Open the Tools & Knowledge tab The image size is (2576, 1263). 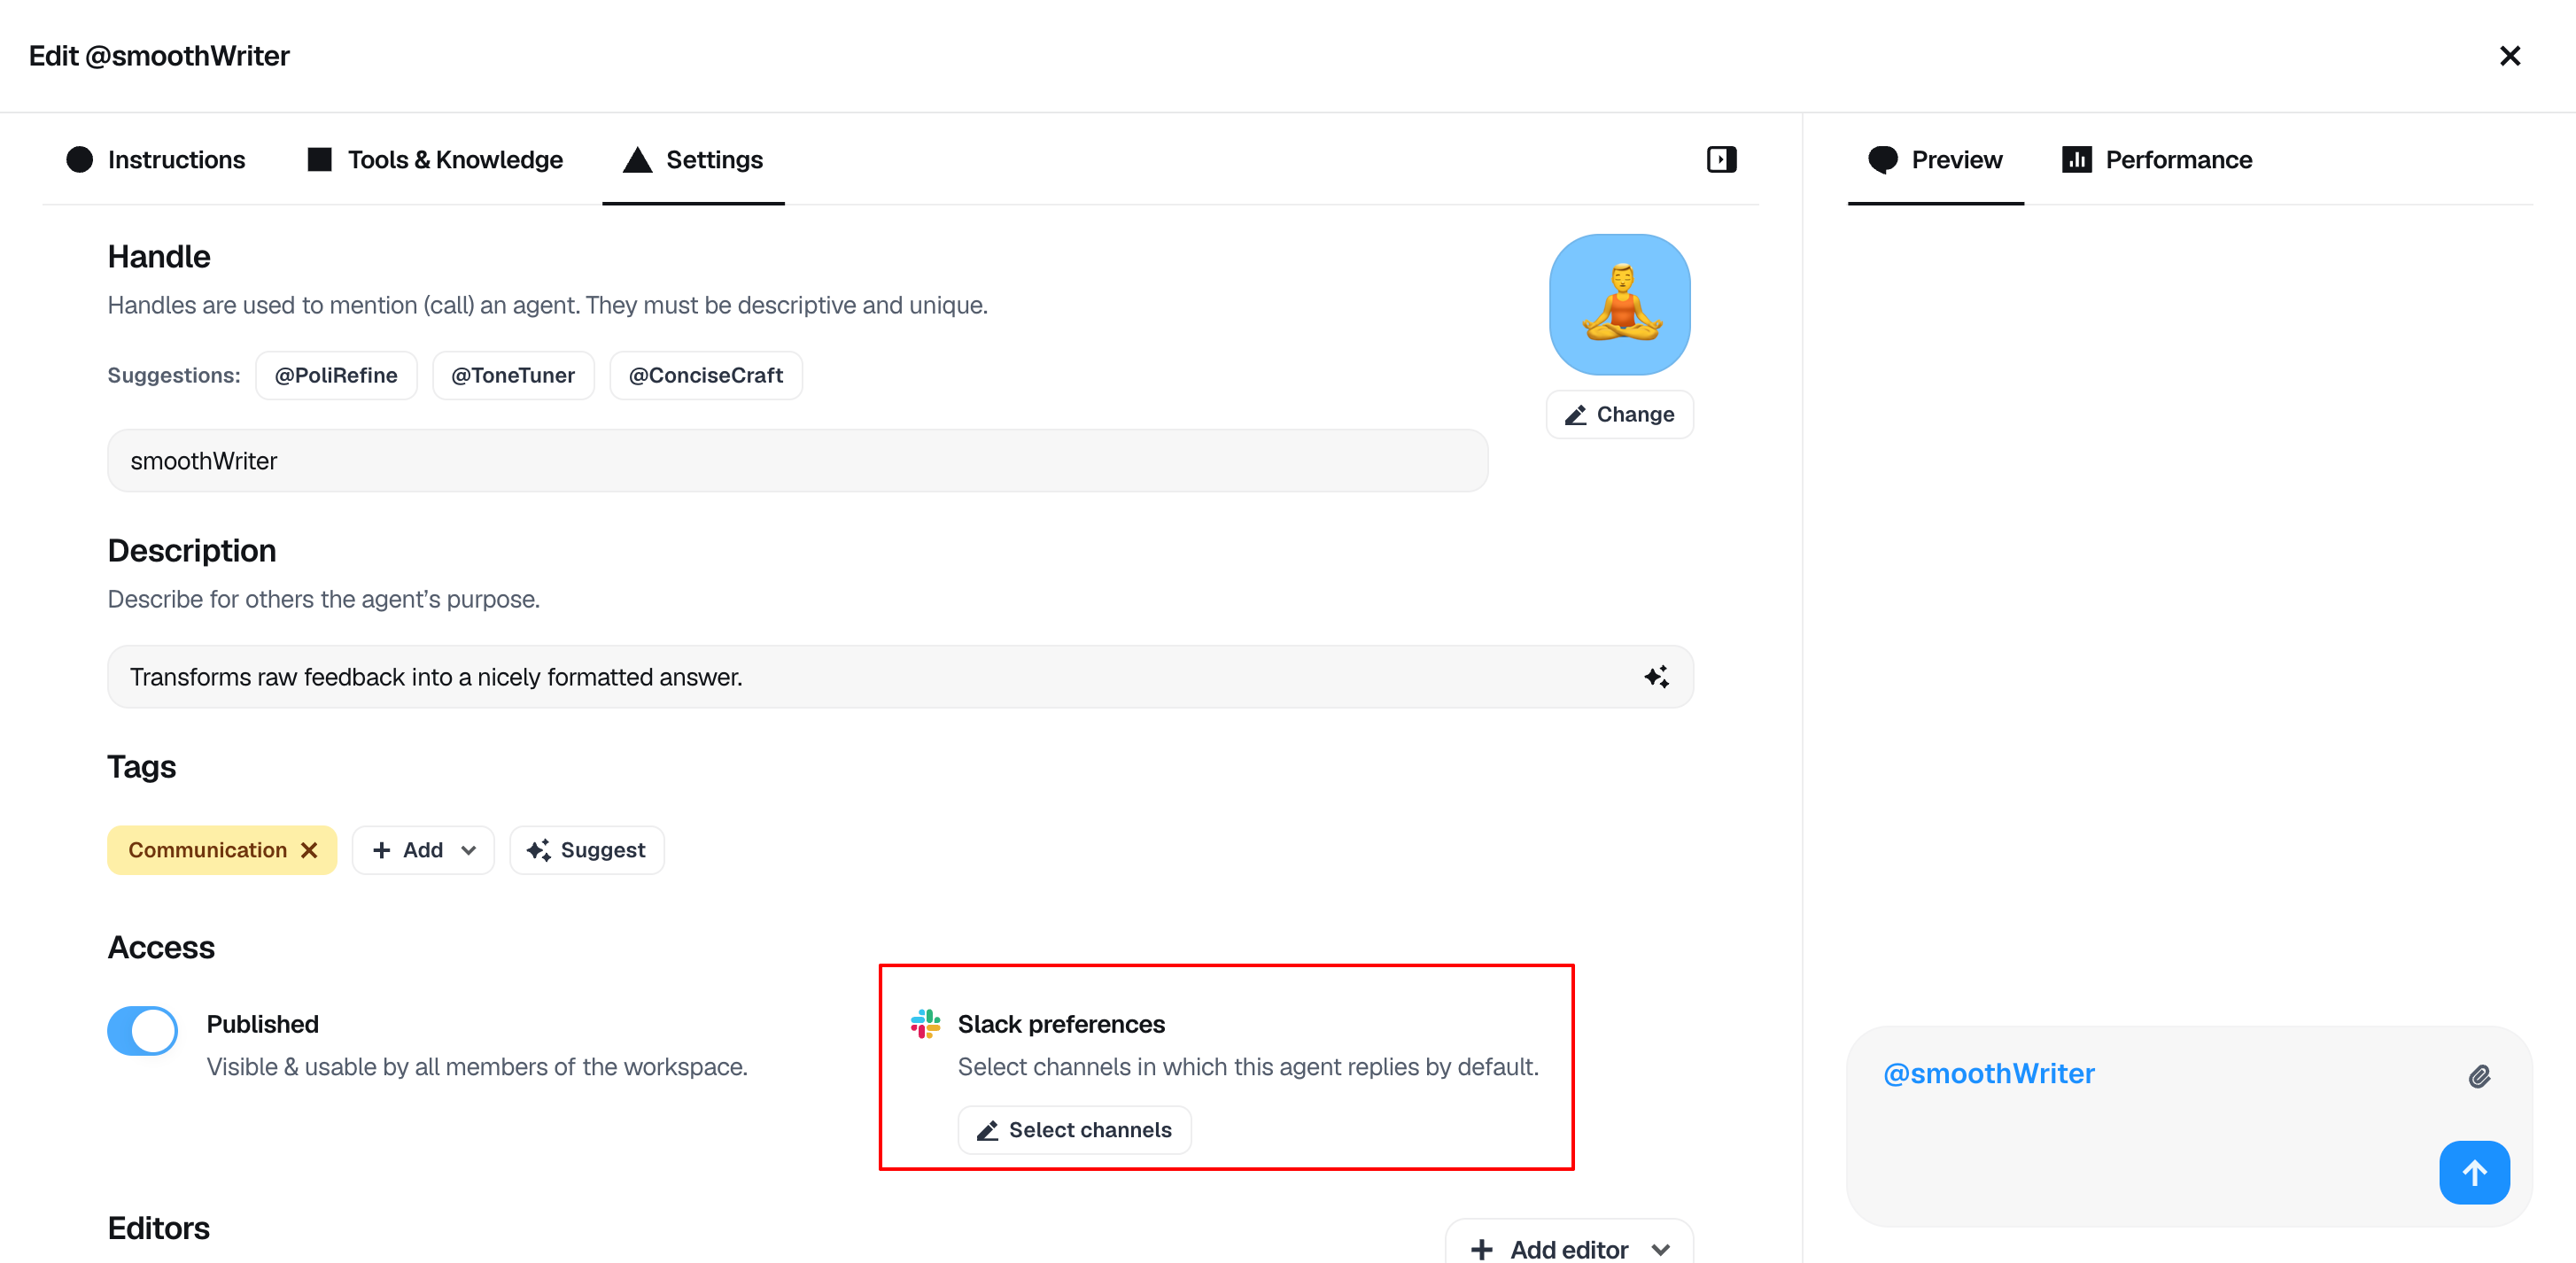pos(434,160)
